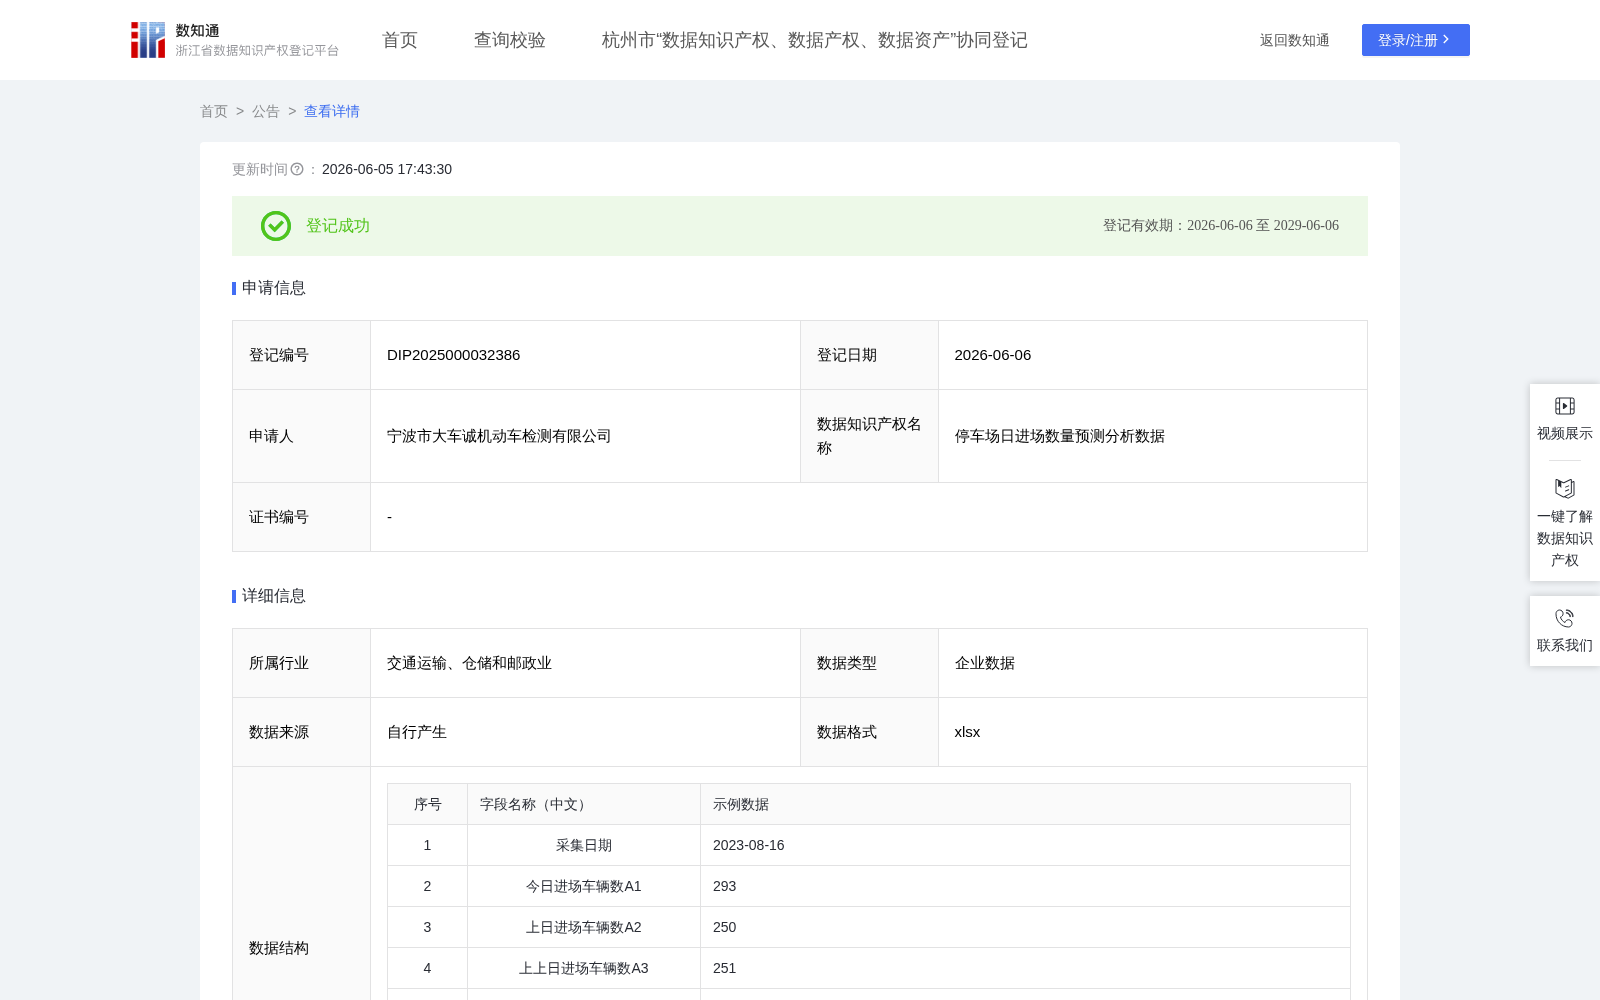This screenshot has height=1000, width=1600.
Task: Click the green registration success checkmark icon
Action: point(276,226)
